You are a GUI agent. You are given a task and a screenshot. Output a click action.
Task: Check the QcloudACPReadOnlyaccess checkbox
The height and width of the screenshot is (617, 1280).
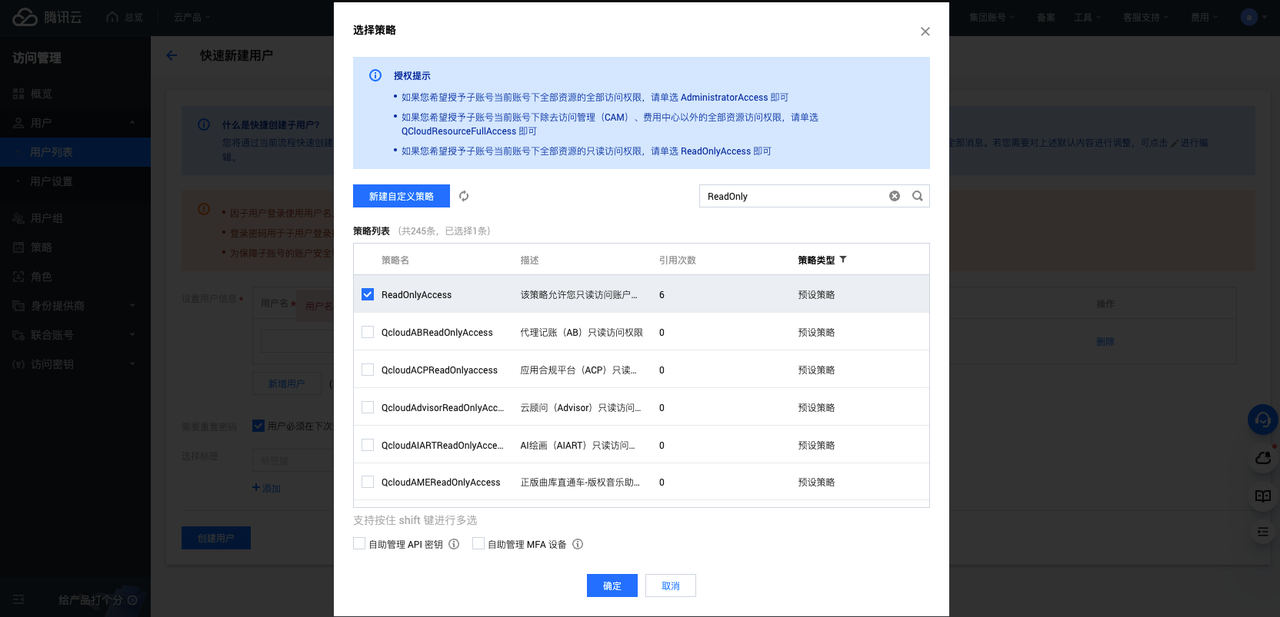(x=368, y=370)
